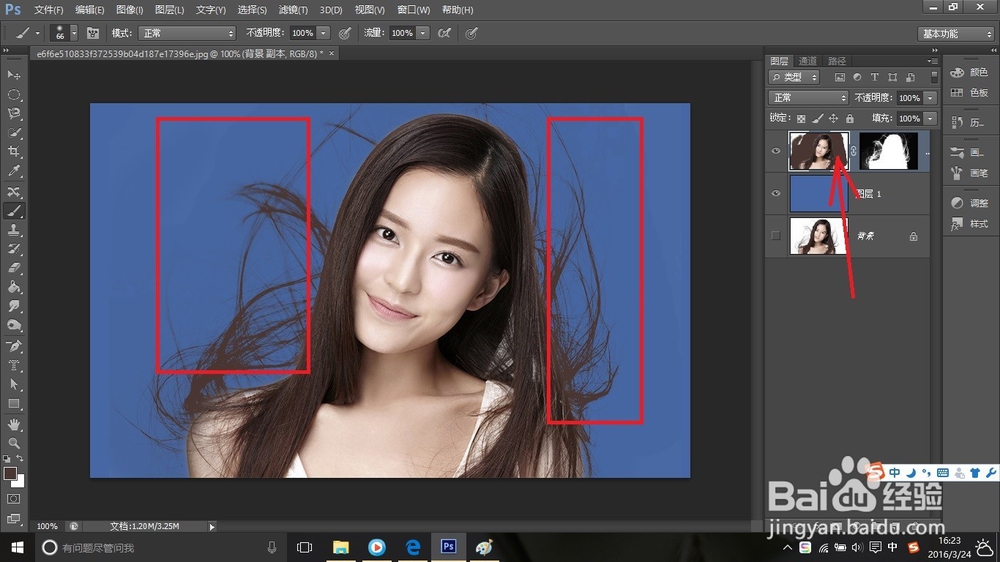
Task: Lock transparent pixels of layer
Action: pyautogui.click(x=801, y=119)
